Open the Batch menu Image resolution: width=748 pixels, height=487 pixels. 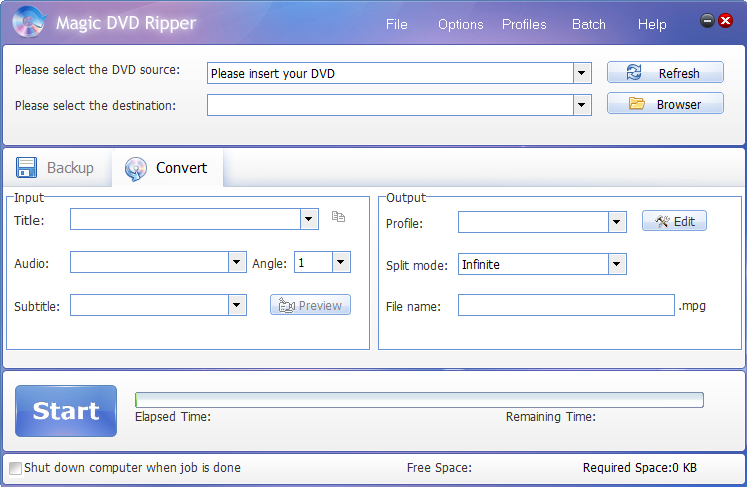tap(589, 24)
